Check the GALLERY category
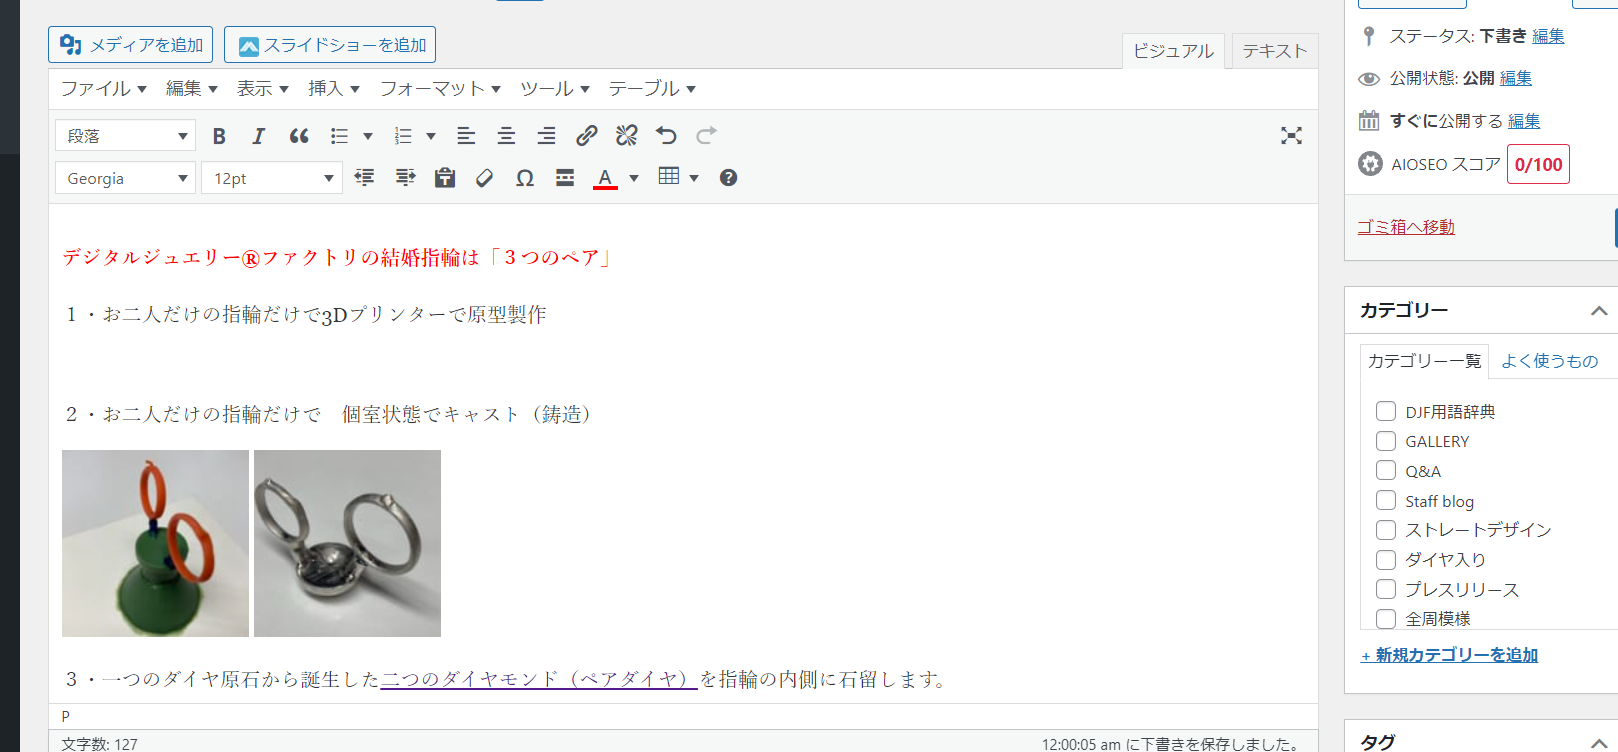The image size is (1618, 752). pyautogui.click(x=1386, y=441)
